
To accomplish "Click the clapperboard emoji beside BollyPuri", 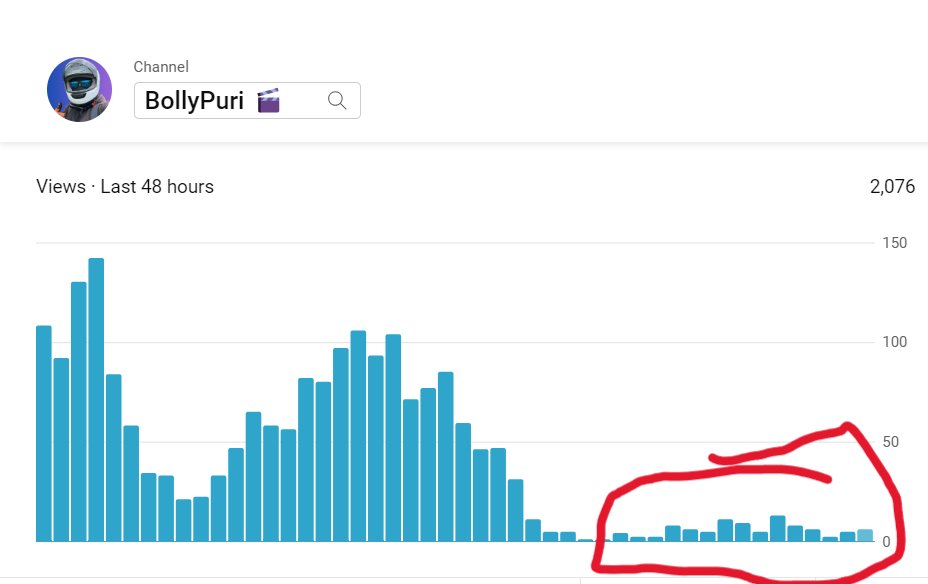I will click(x=268, y=100).
